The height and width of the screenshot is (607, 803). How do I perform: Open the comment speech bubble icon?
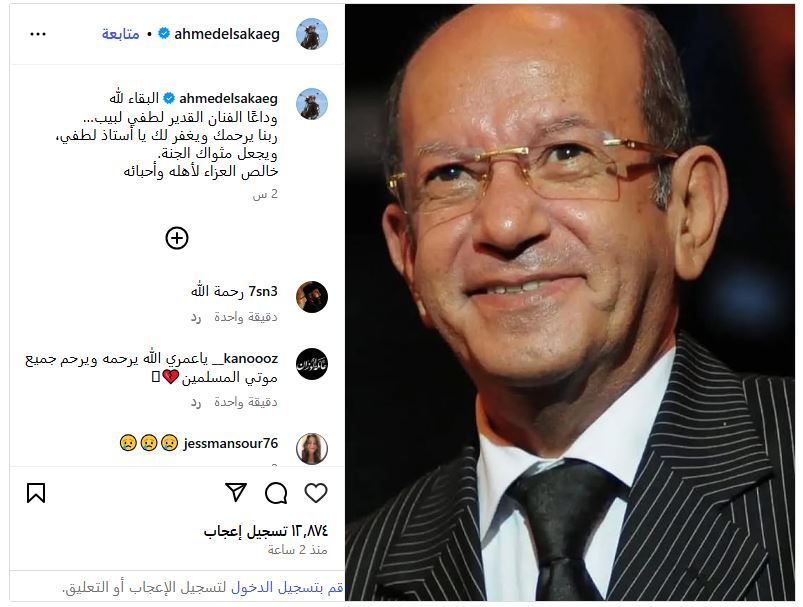coord(276,493)
